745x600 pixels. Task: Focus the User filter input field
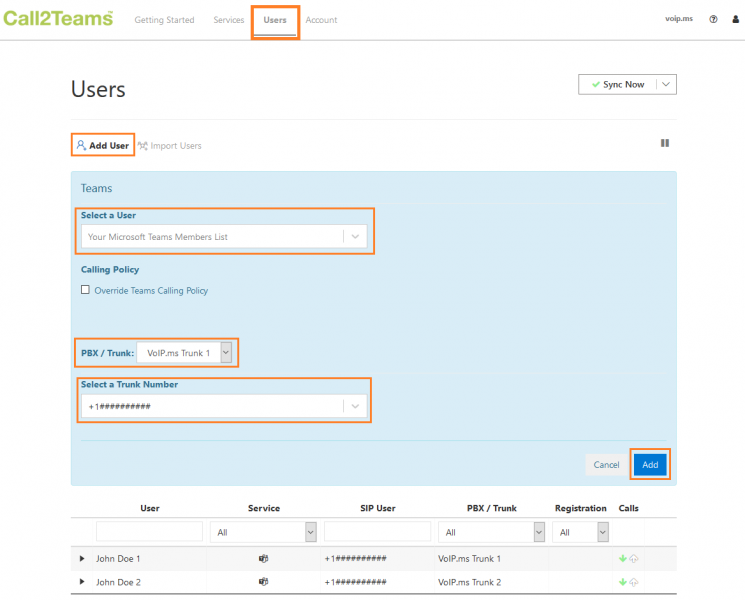tap(149, 532)
